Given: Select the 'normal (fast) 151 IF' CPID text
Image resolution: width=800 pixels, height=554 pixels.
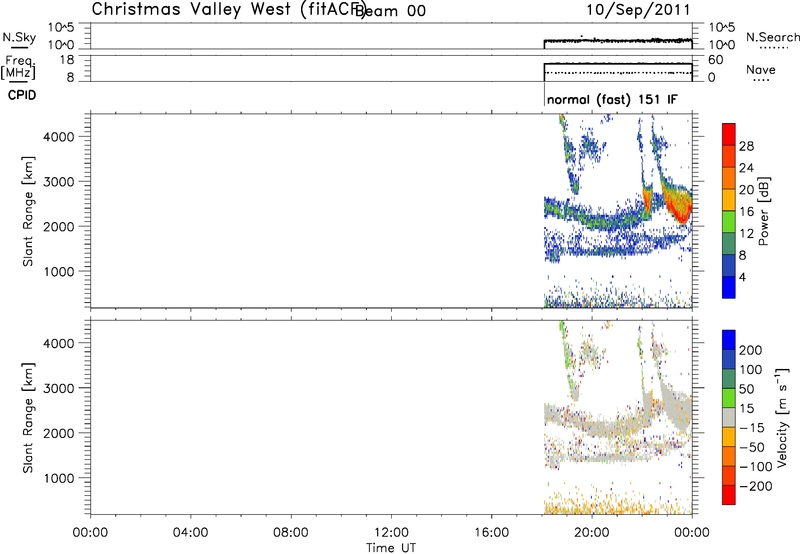Looking at the screenshot, I should pos(612,99).
